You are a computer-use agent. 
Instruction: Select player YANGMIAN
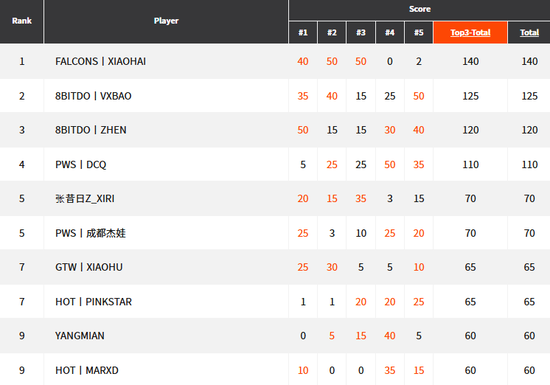point(80,336)
